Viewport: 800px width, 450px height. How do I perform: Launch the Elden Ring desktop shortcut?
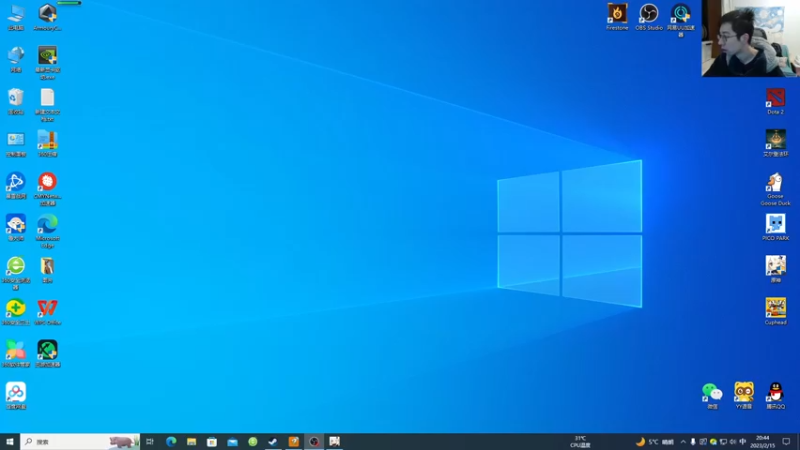point(776,143)
